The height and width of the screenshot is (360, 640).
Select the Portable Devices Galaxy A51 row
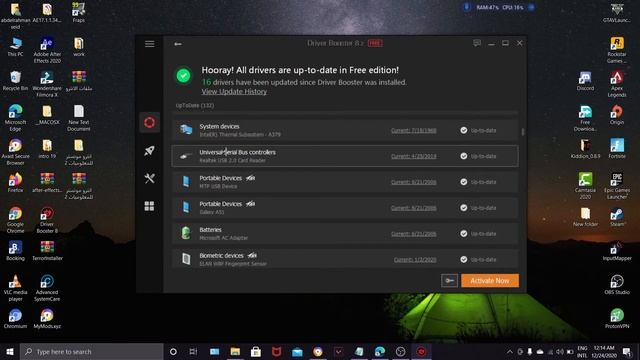click(x=345, y=207)
